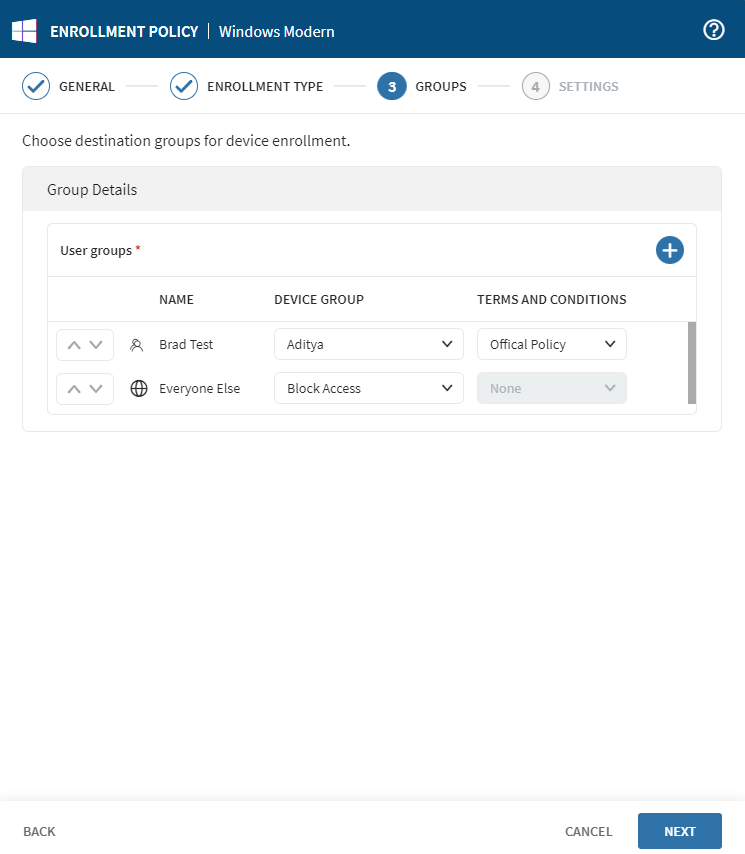Screen dimensions: 745x854
Task: Open the None terms and conditions dropdown
Action: coord(551,389)
